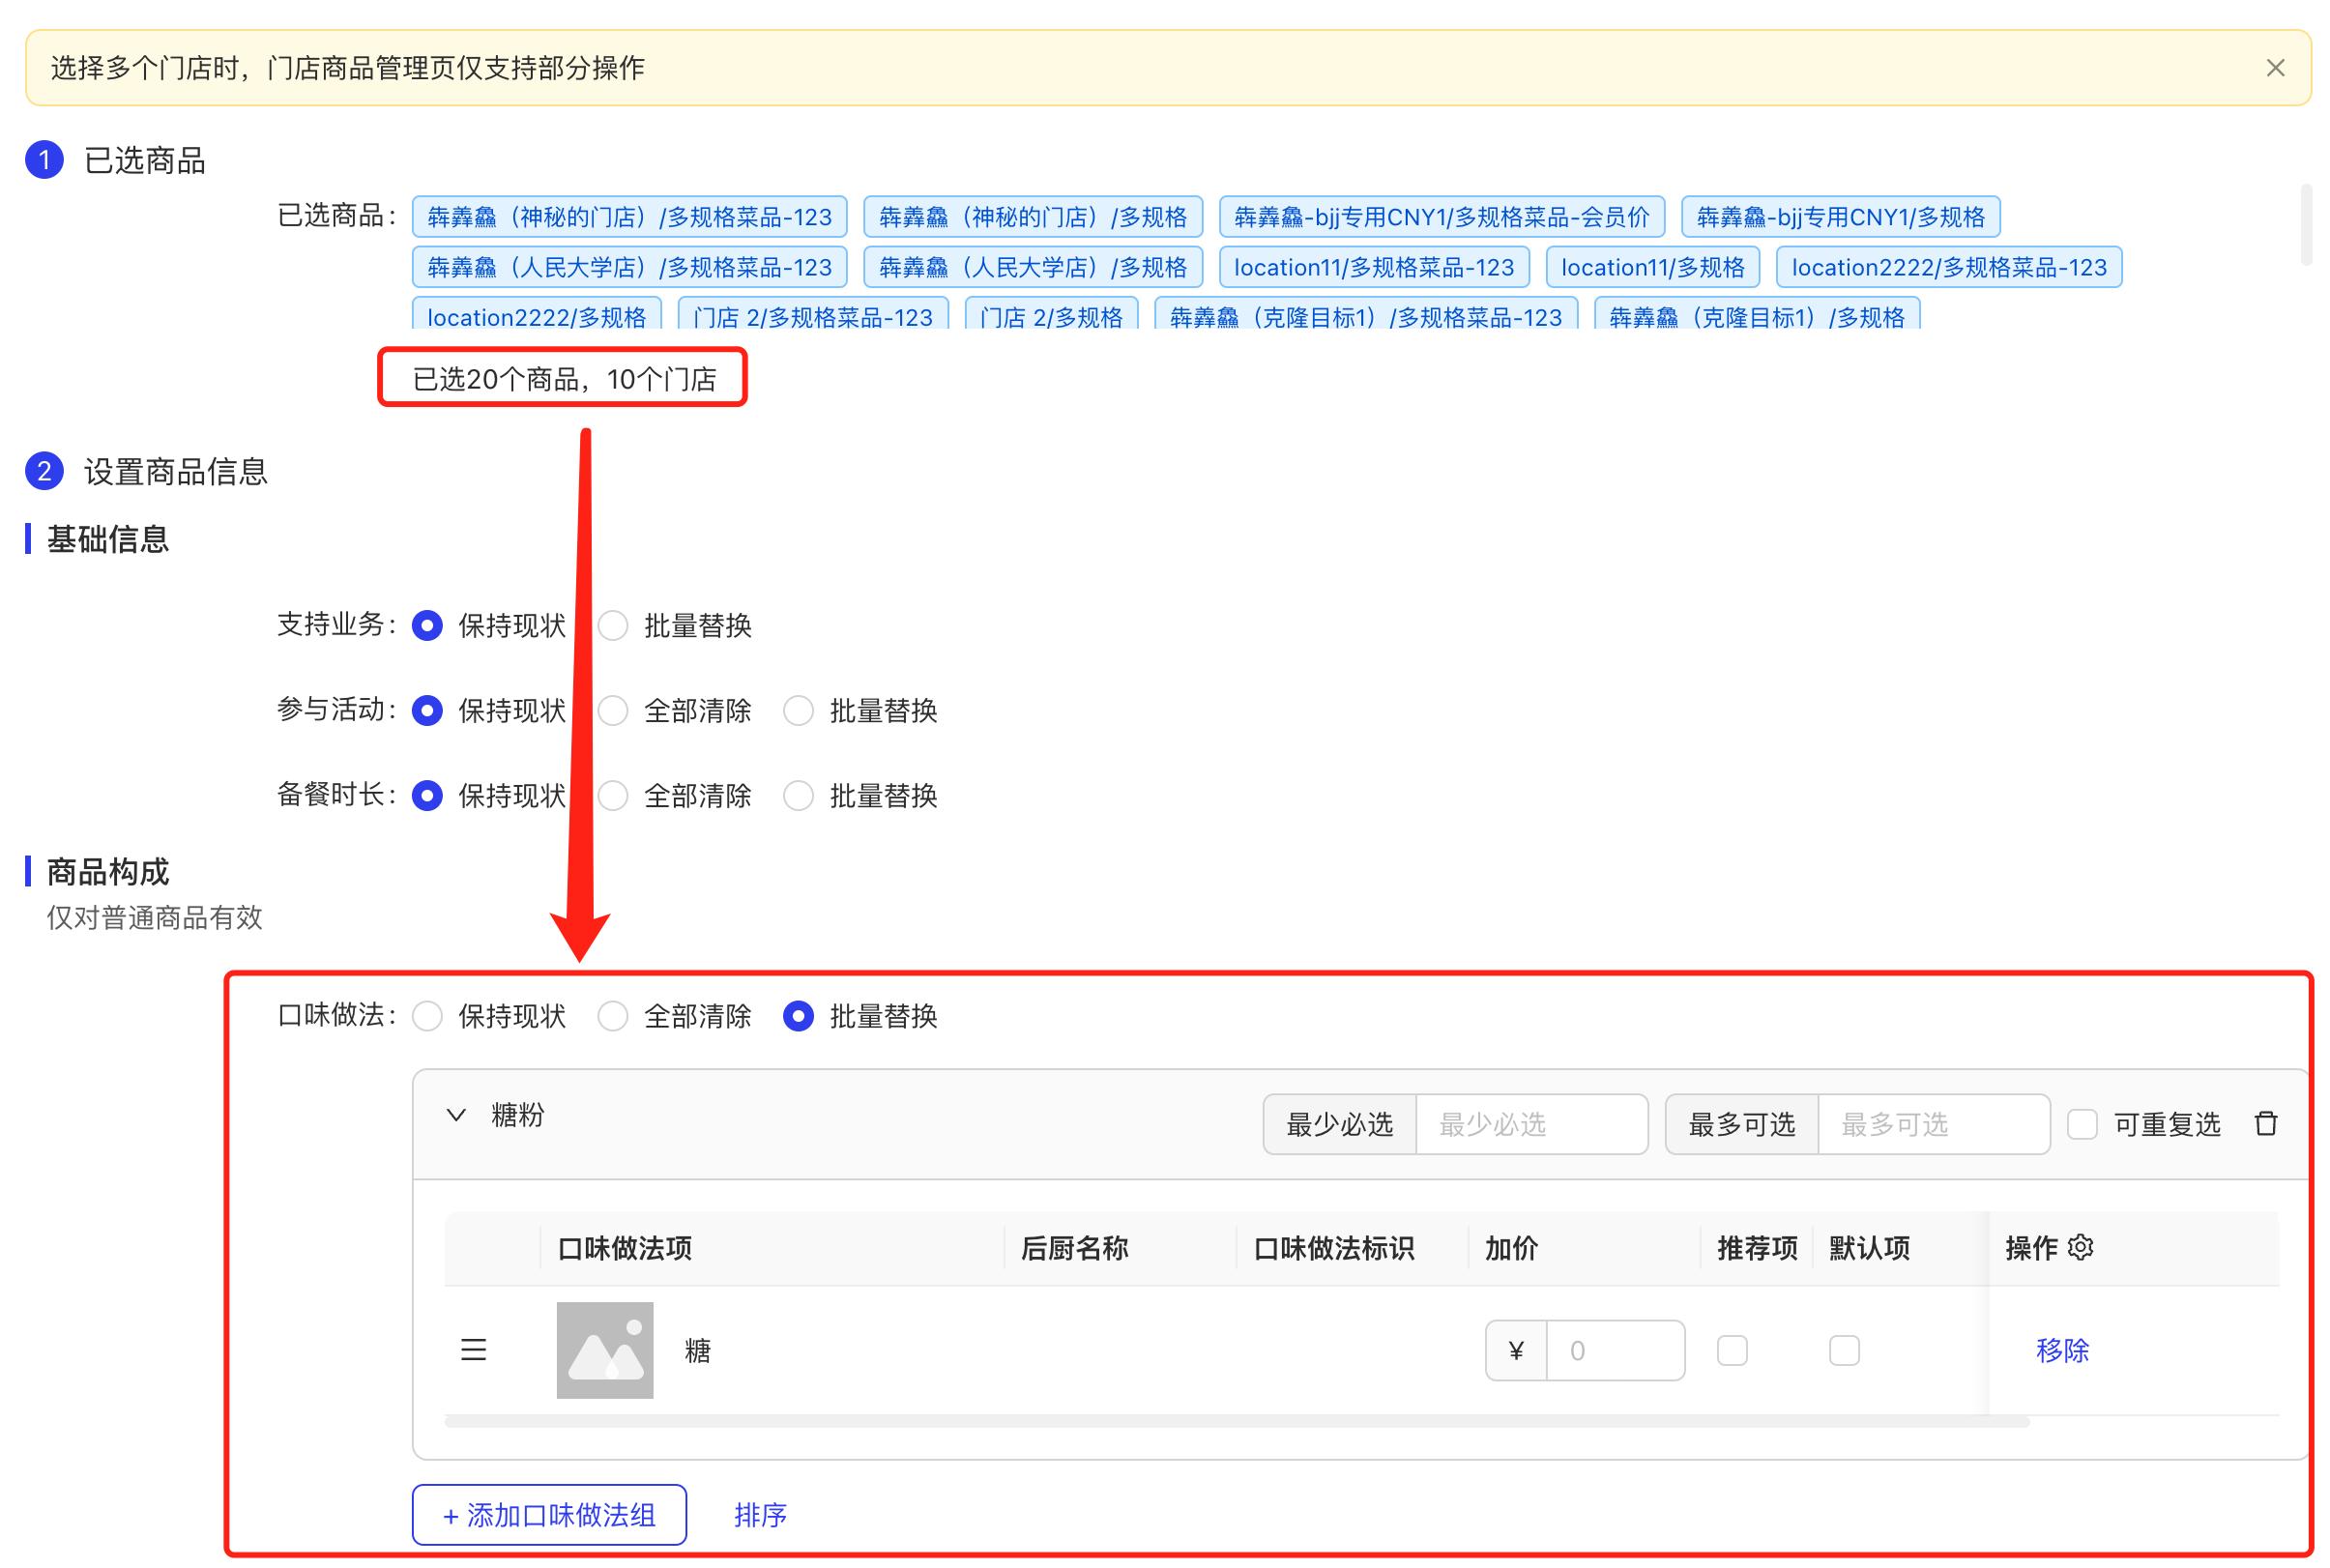The height and width of the screenshot is (1568, 2330).
Task: Select 批量替换 for 参与活动
Action: [798, 711]
